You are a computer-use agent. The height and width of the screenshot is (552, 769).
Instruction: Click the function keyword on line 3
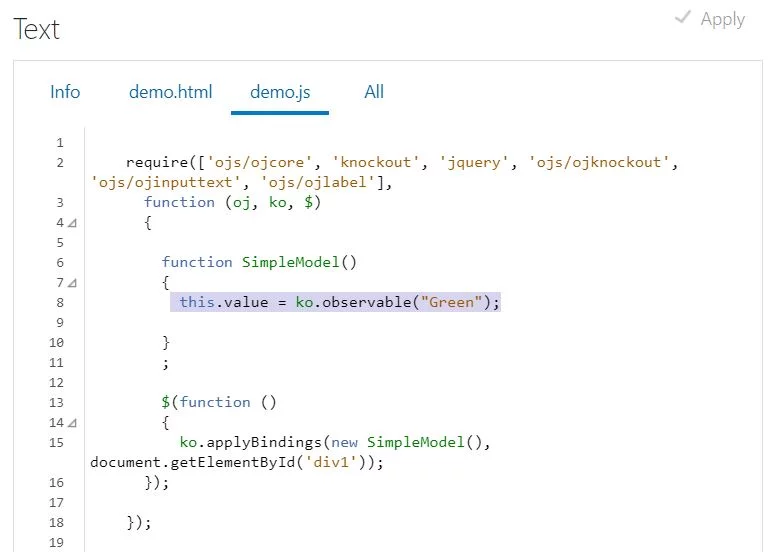click(179, 202)
